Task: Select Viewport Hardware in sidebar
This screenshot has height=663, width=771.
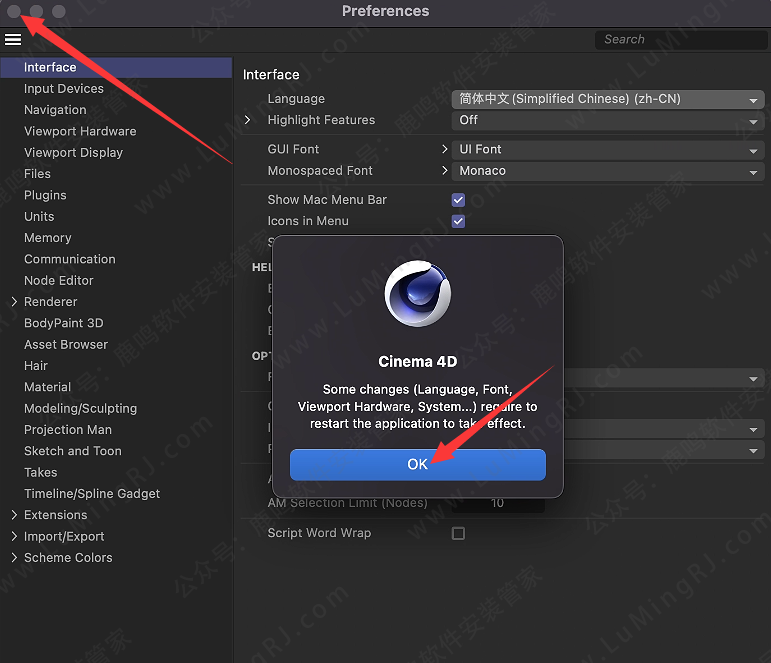Action: click(80, 131)
